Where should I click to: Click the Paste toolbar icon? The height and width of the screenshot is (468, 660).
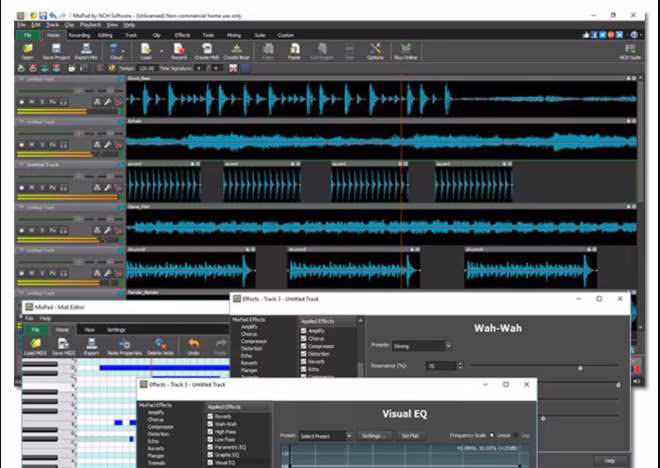click(x=294, y=51)
